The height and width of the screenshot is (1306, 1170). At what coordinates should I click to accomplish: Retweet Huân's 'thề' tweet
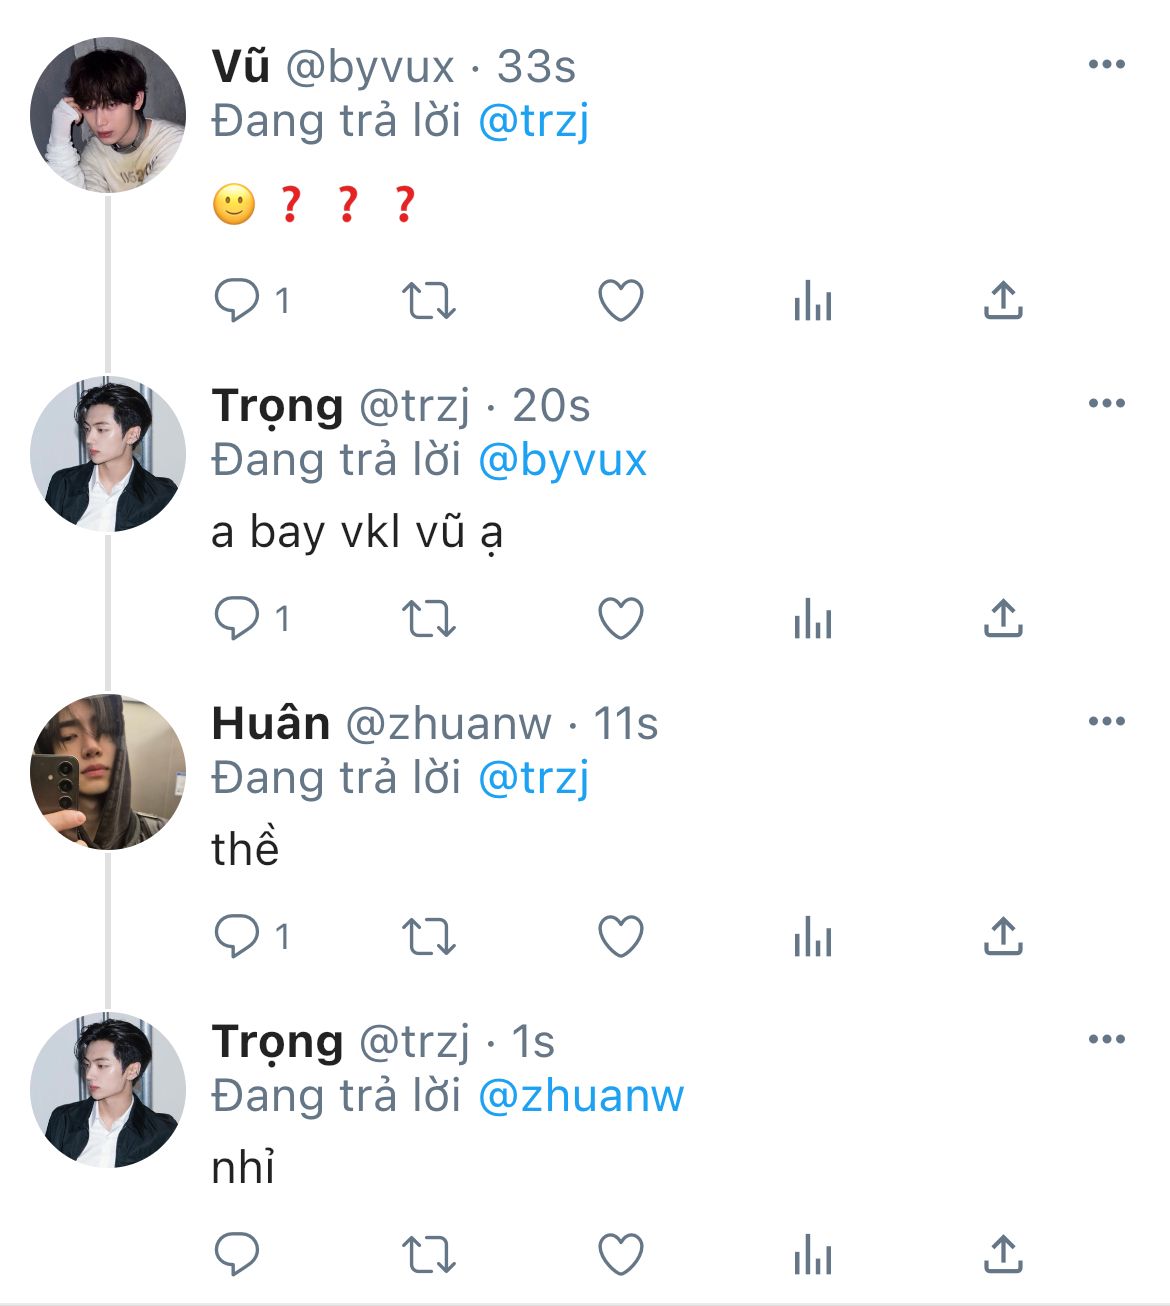pyautogui.click(x=428, y=937)
